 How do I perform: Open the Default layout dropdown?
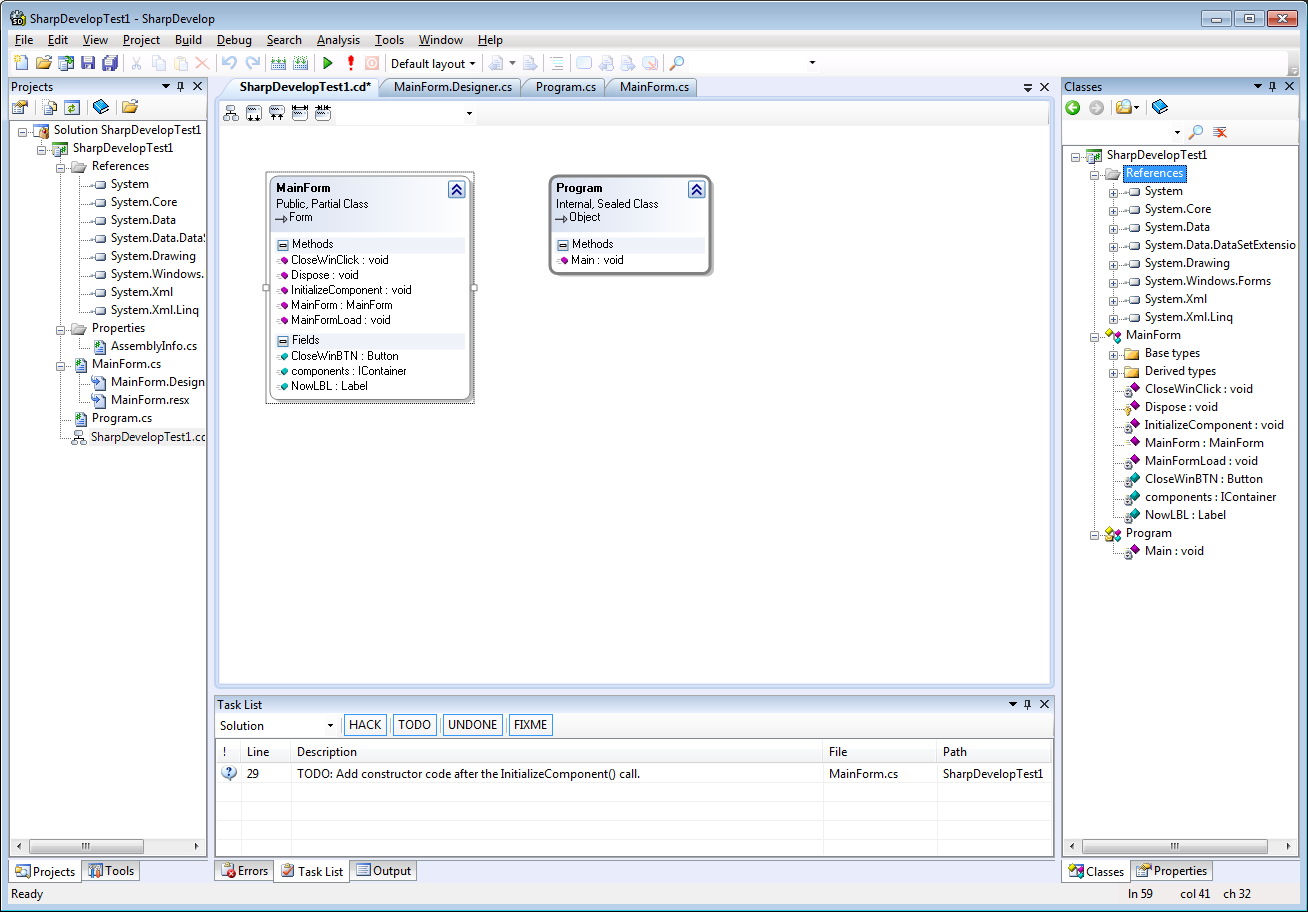pos(433,63)
